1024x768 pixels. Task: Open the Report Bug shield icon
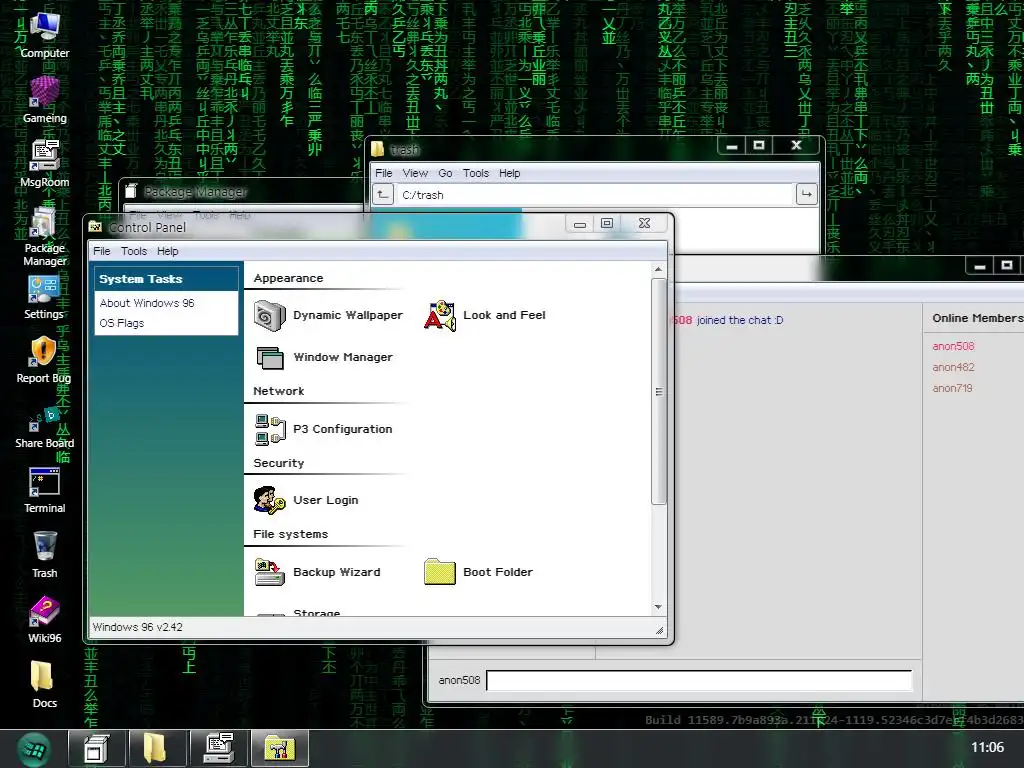44,360
